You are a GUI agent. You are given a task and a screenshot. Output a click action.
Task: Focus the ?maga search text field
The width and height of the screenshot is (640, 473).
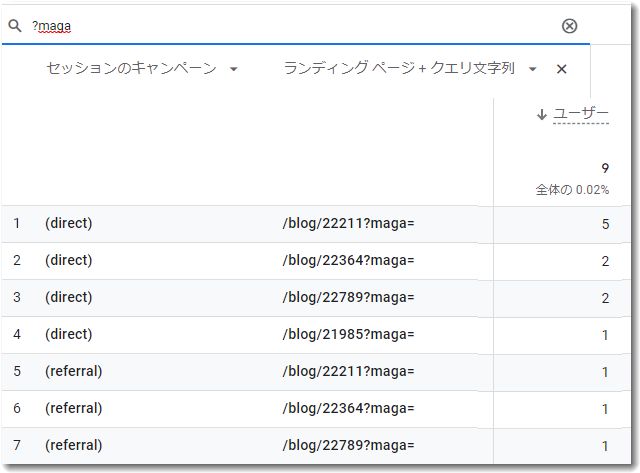pos(286,26)
